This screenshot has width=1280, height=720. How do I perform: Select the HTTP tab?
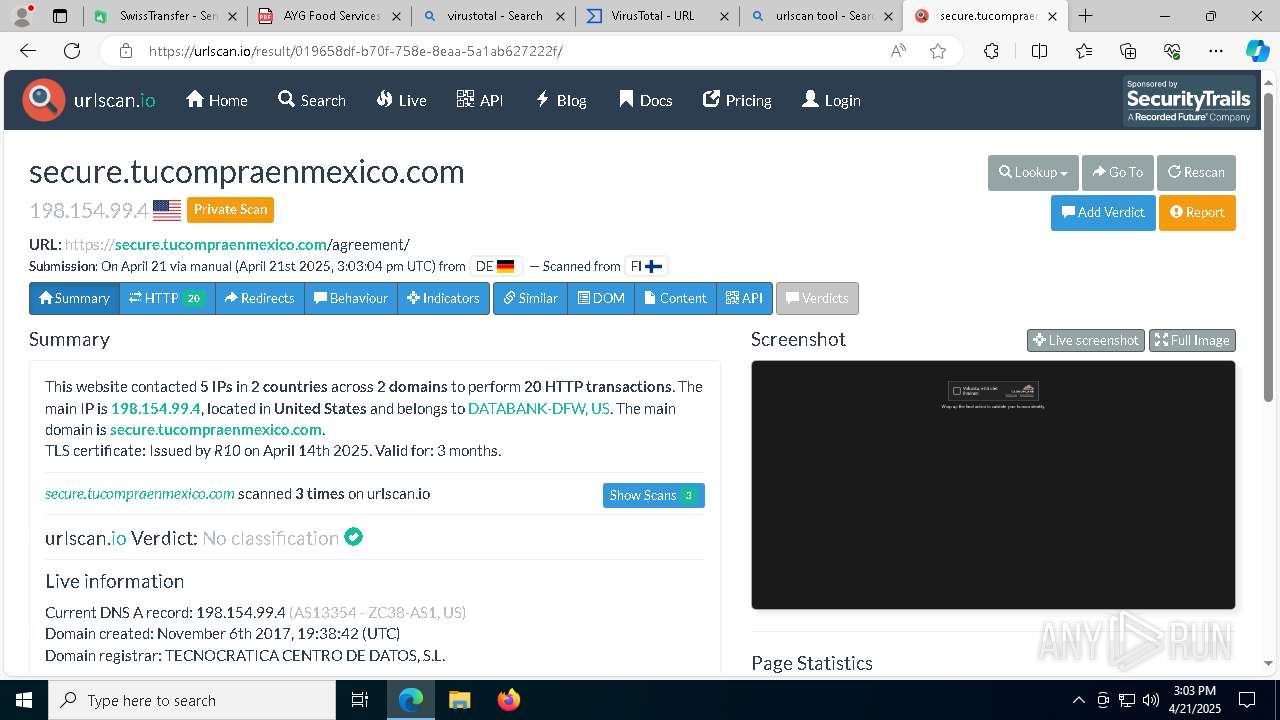point(167,298)
